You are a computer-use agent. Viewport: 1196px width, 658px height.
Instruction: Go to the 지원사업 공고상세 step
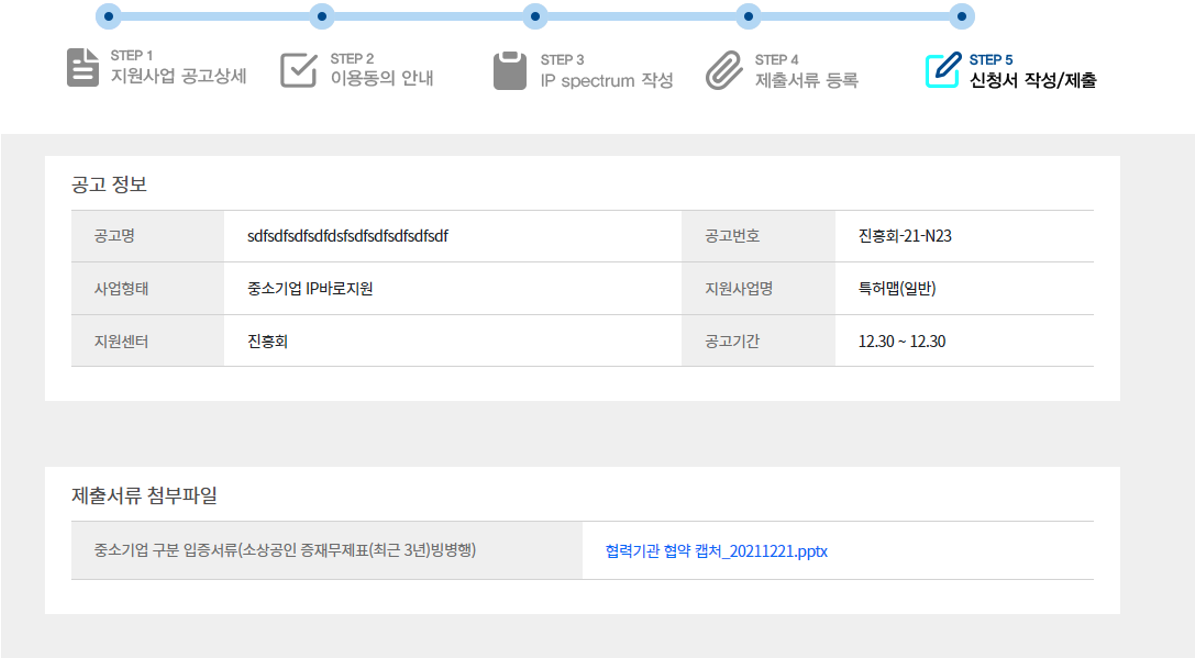pyautogui.click(x=178, y=78)
